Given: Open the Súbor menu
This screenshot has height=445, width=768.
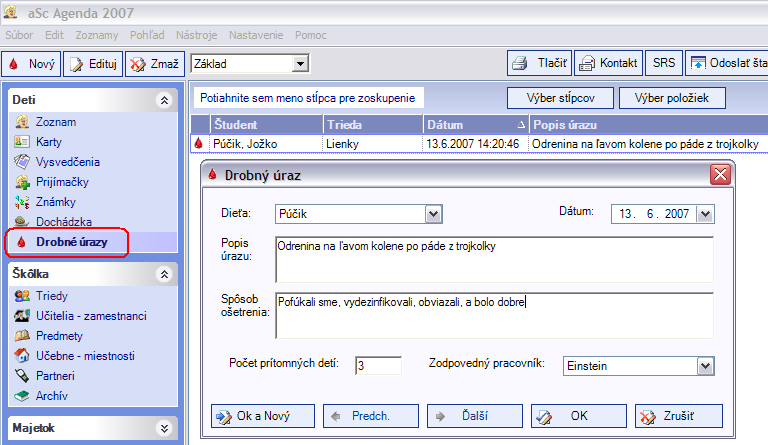Looking at the screenshot, I should click(x=19, y=35).
